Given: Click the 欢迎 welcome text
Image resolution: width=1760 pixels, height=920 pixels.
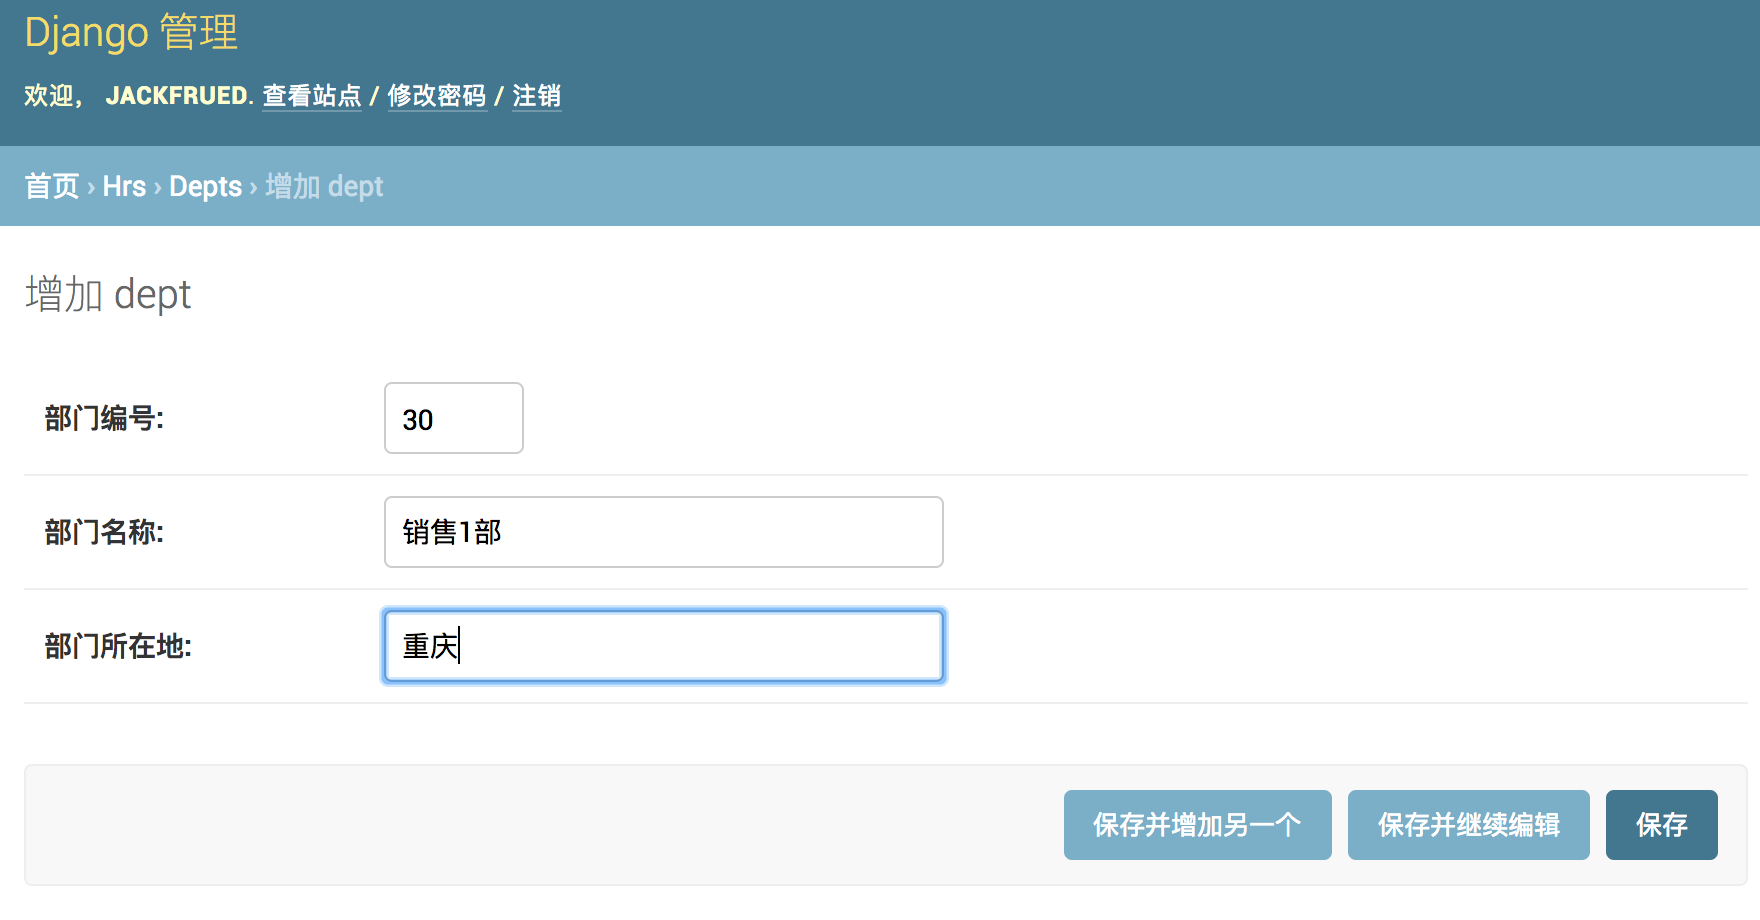Looking at the screenshot, I should coord(50,96).
